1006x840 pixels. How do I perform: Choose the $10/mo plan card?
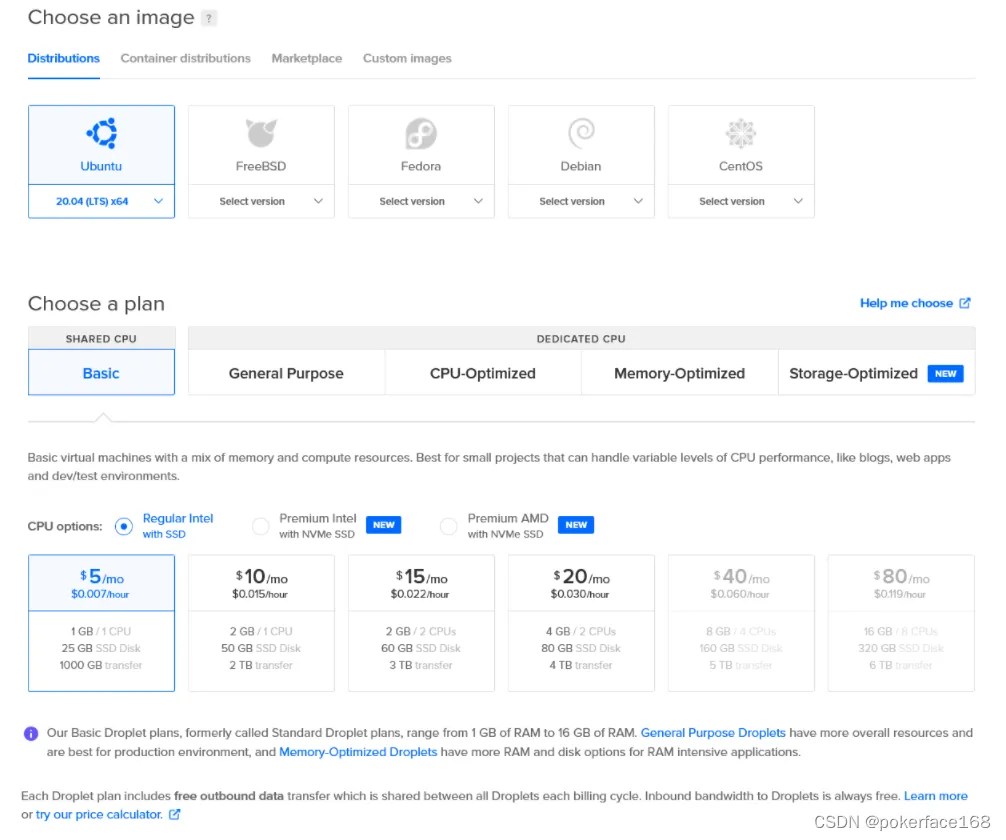click(261, 623)
